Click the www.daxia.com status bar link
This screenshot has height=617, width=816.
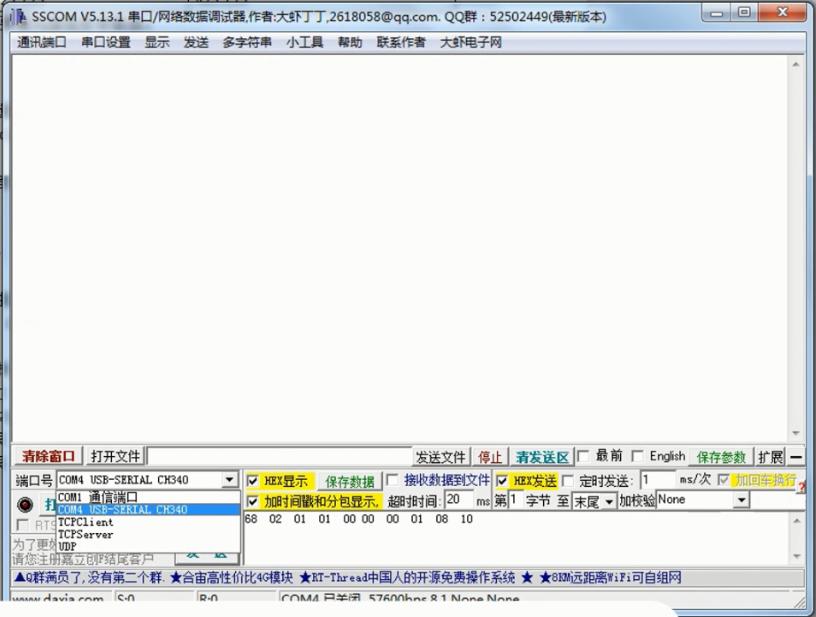tap(58, 600)
